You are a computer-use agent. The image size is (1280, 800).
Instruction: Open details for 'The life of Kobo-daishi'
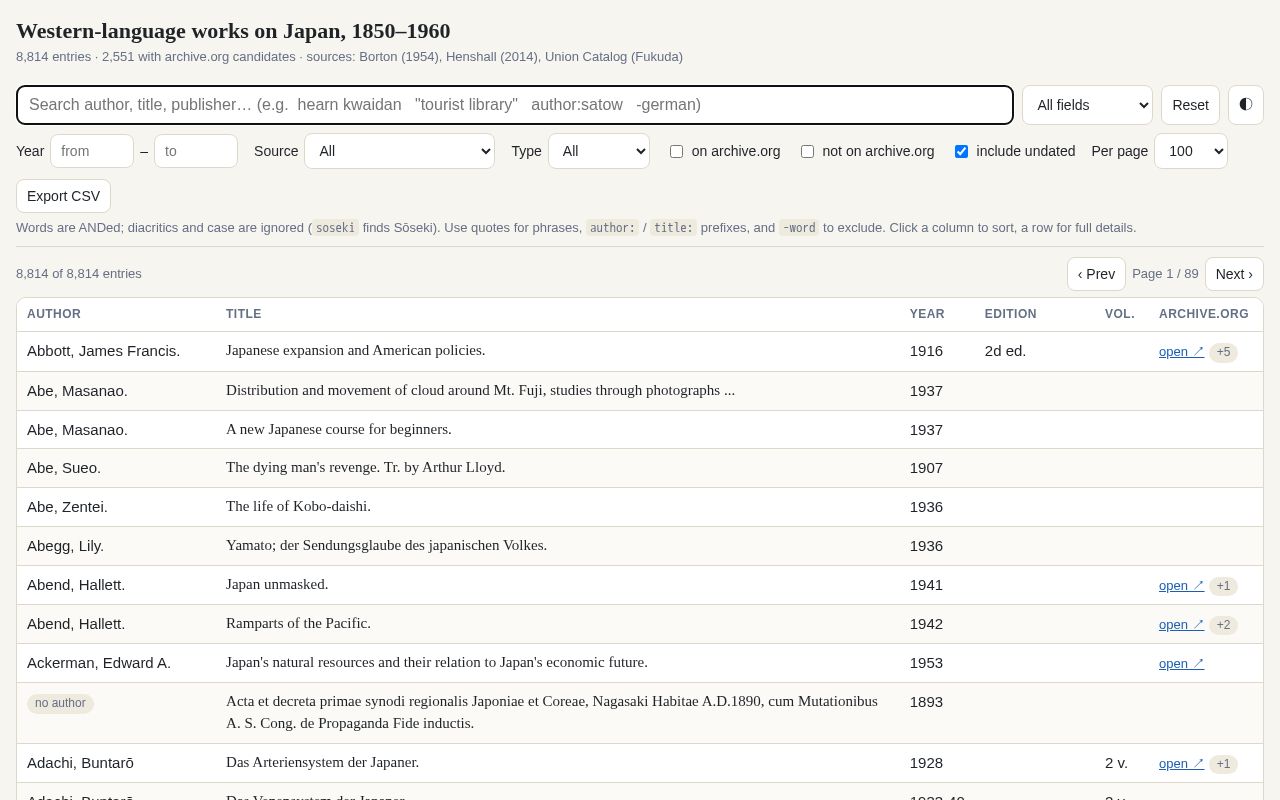click(640, 507)
